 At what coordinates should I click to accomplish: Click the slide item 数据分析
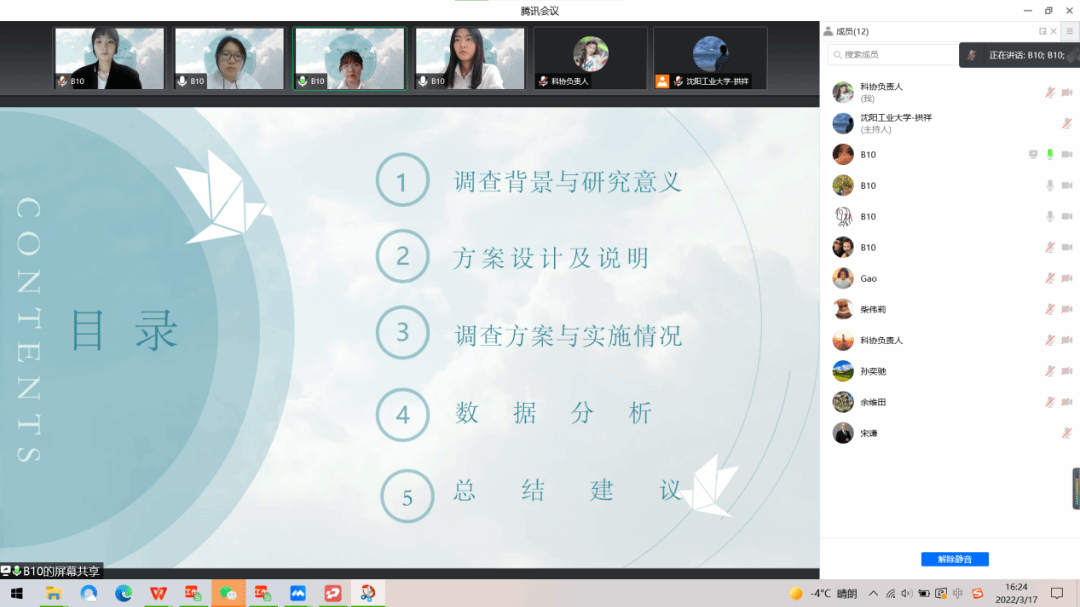(x=554, y=413)
